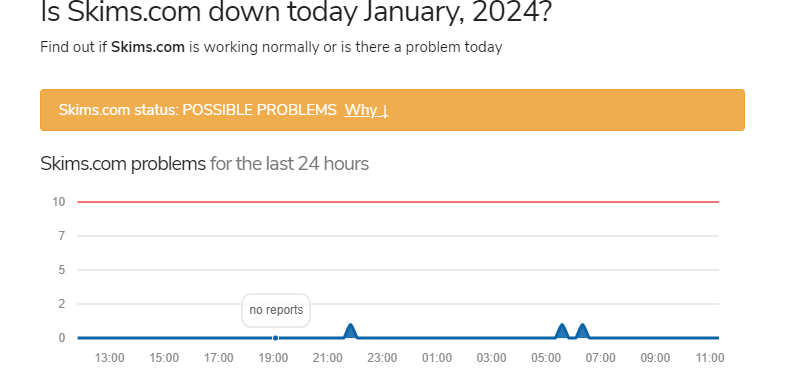Select the 17:00 axis label

pyautogui.click(x=218, y=358)
